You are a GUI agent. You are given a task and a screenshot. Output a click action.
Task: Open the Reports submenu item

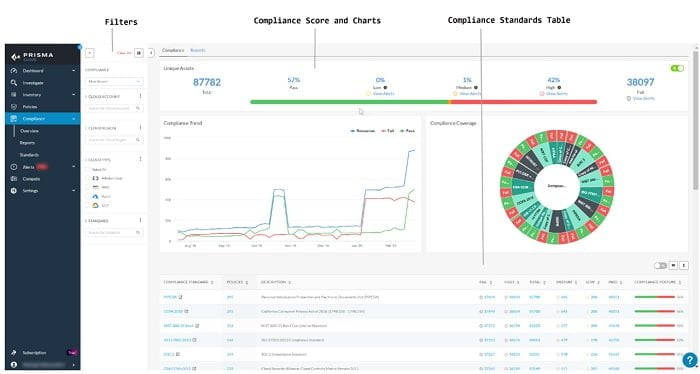click(27, 143)
